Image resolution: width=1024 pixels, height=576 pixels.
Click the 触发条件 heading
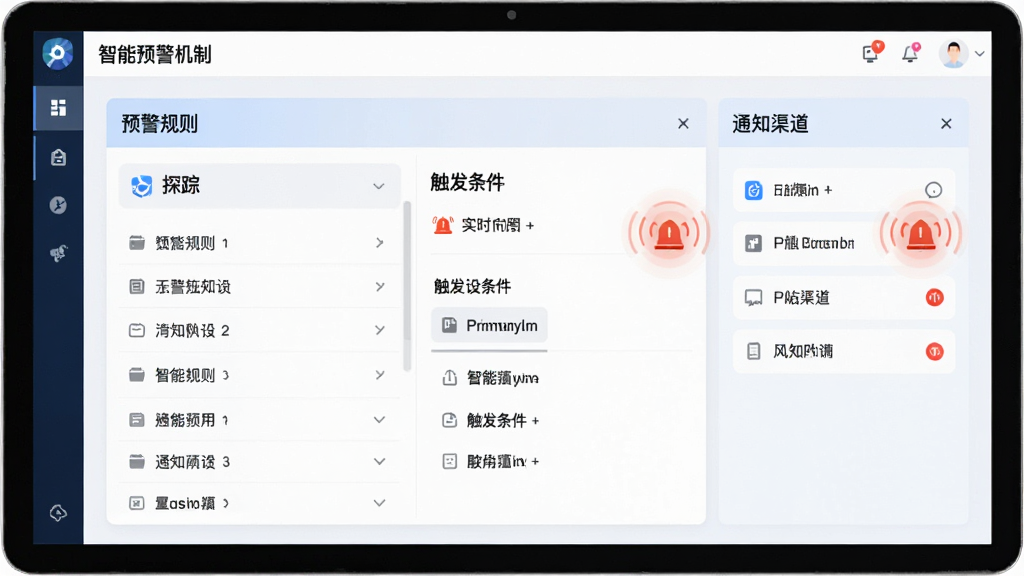pos(467,182)
